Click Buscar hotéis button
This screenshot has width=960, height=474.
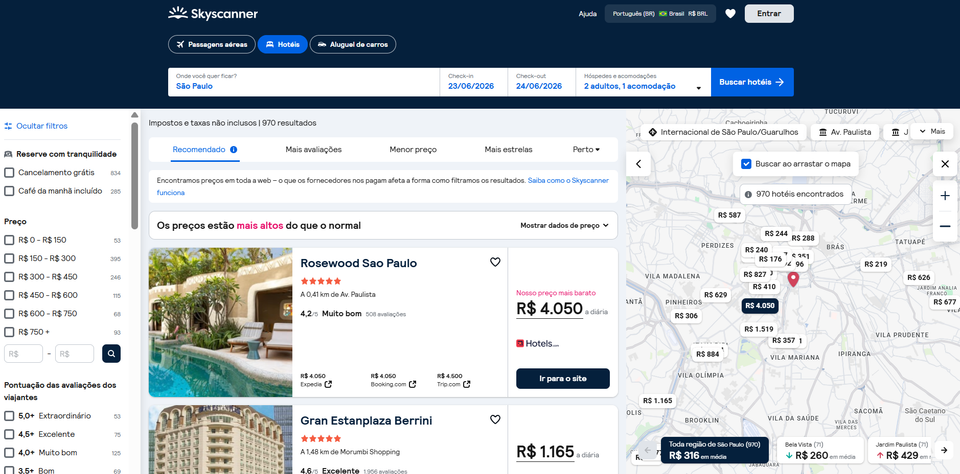[x=752, y=82]
